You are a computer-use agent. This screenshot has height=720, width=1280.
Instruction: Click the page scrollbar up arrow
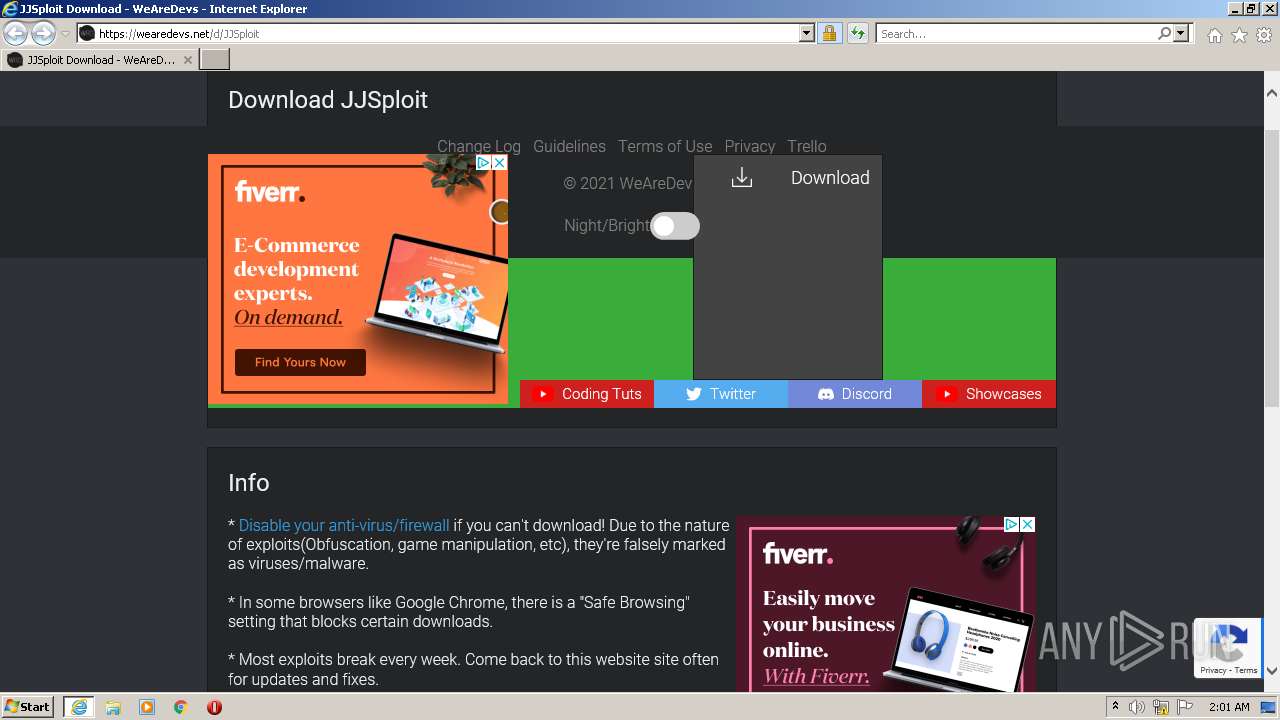pyautogui.click(x=1271, y=93)
